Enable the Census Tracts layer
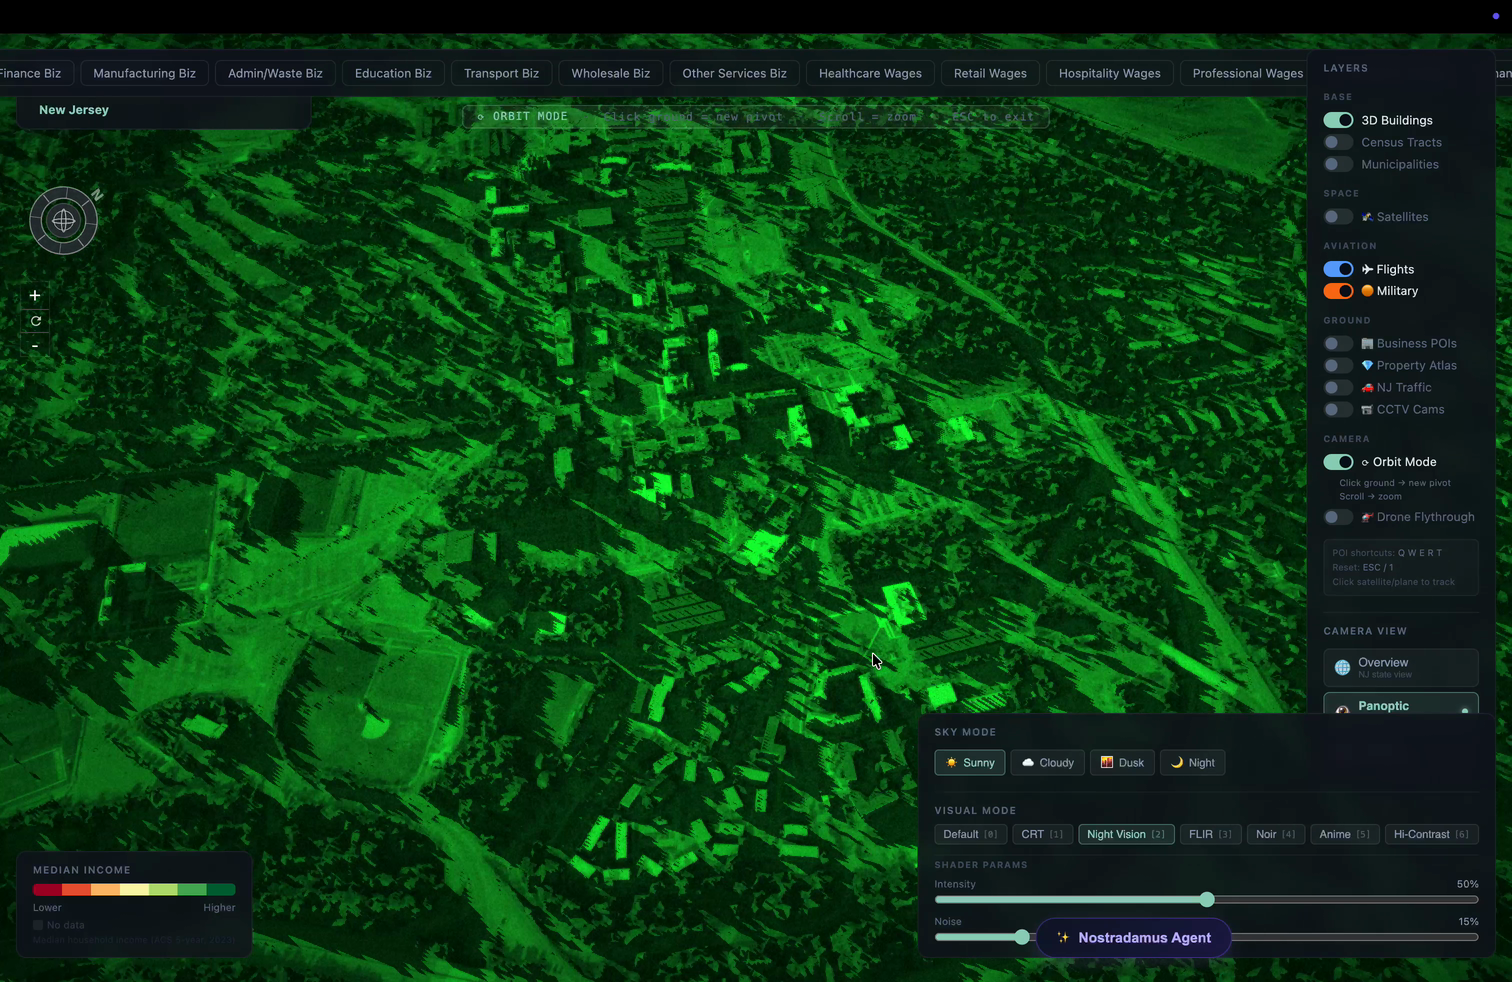The height and width of the screenshot is (982, 1512). 1338,142
